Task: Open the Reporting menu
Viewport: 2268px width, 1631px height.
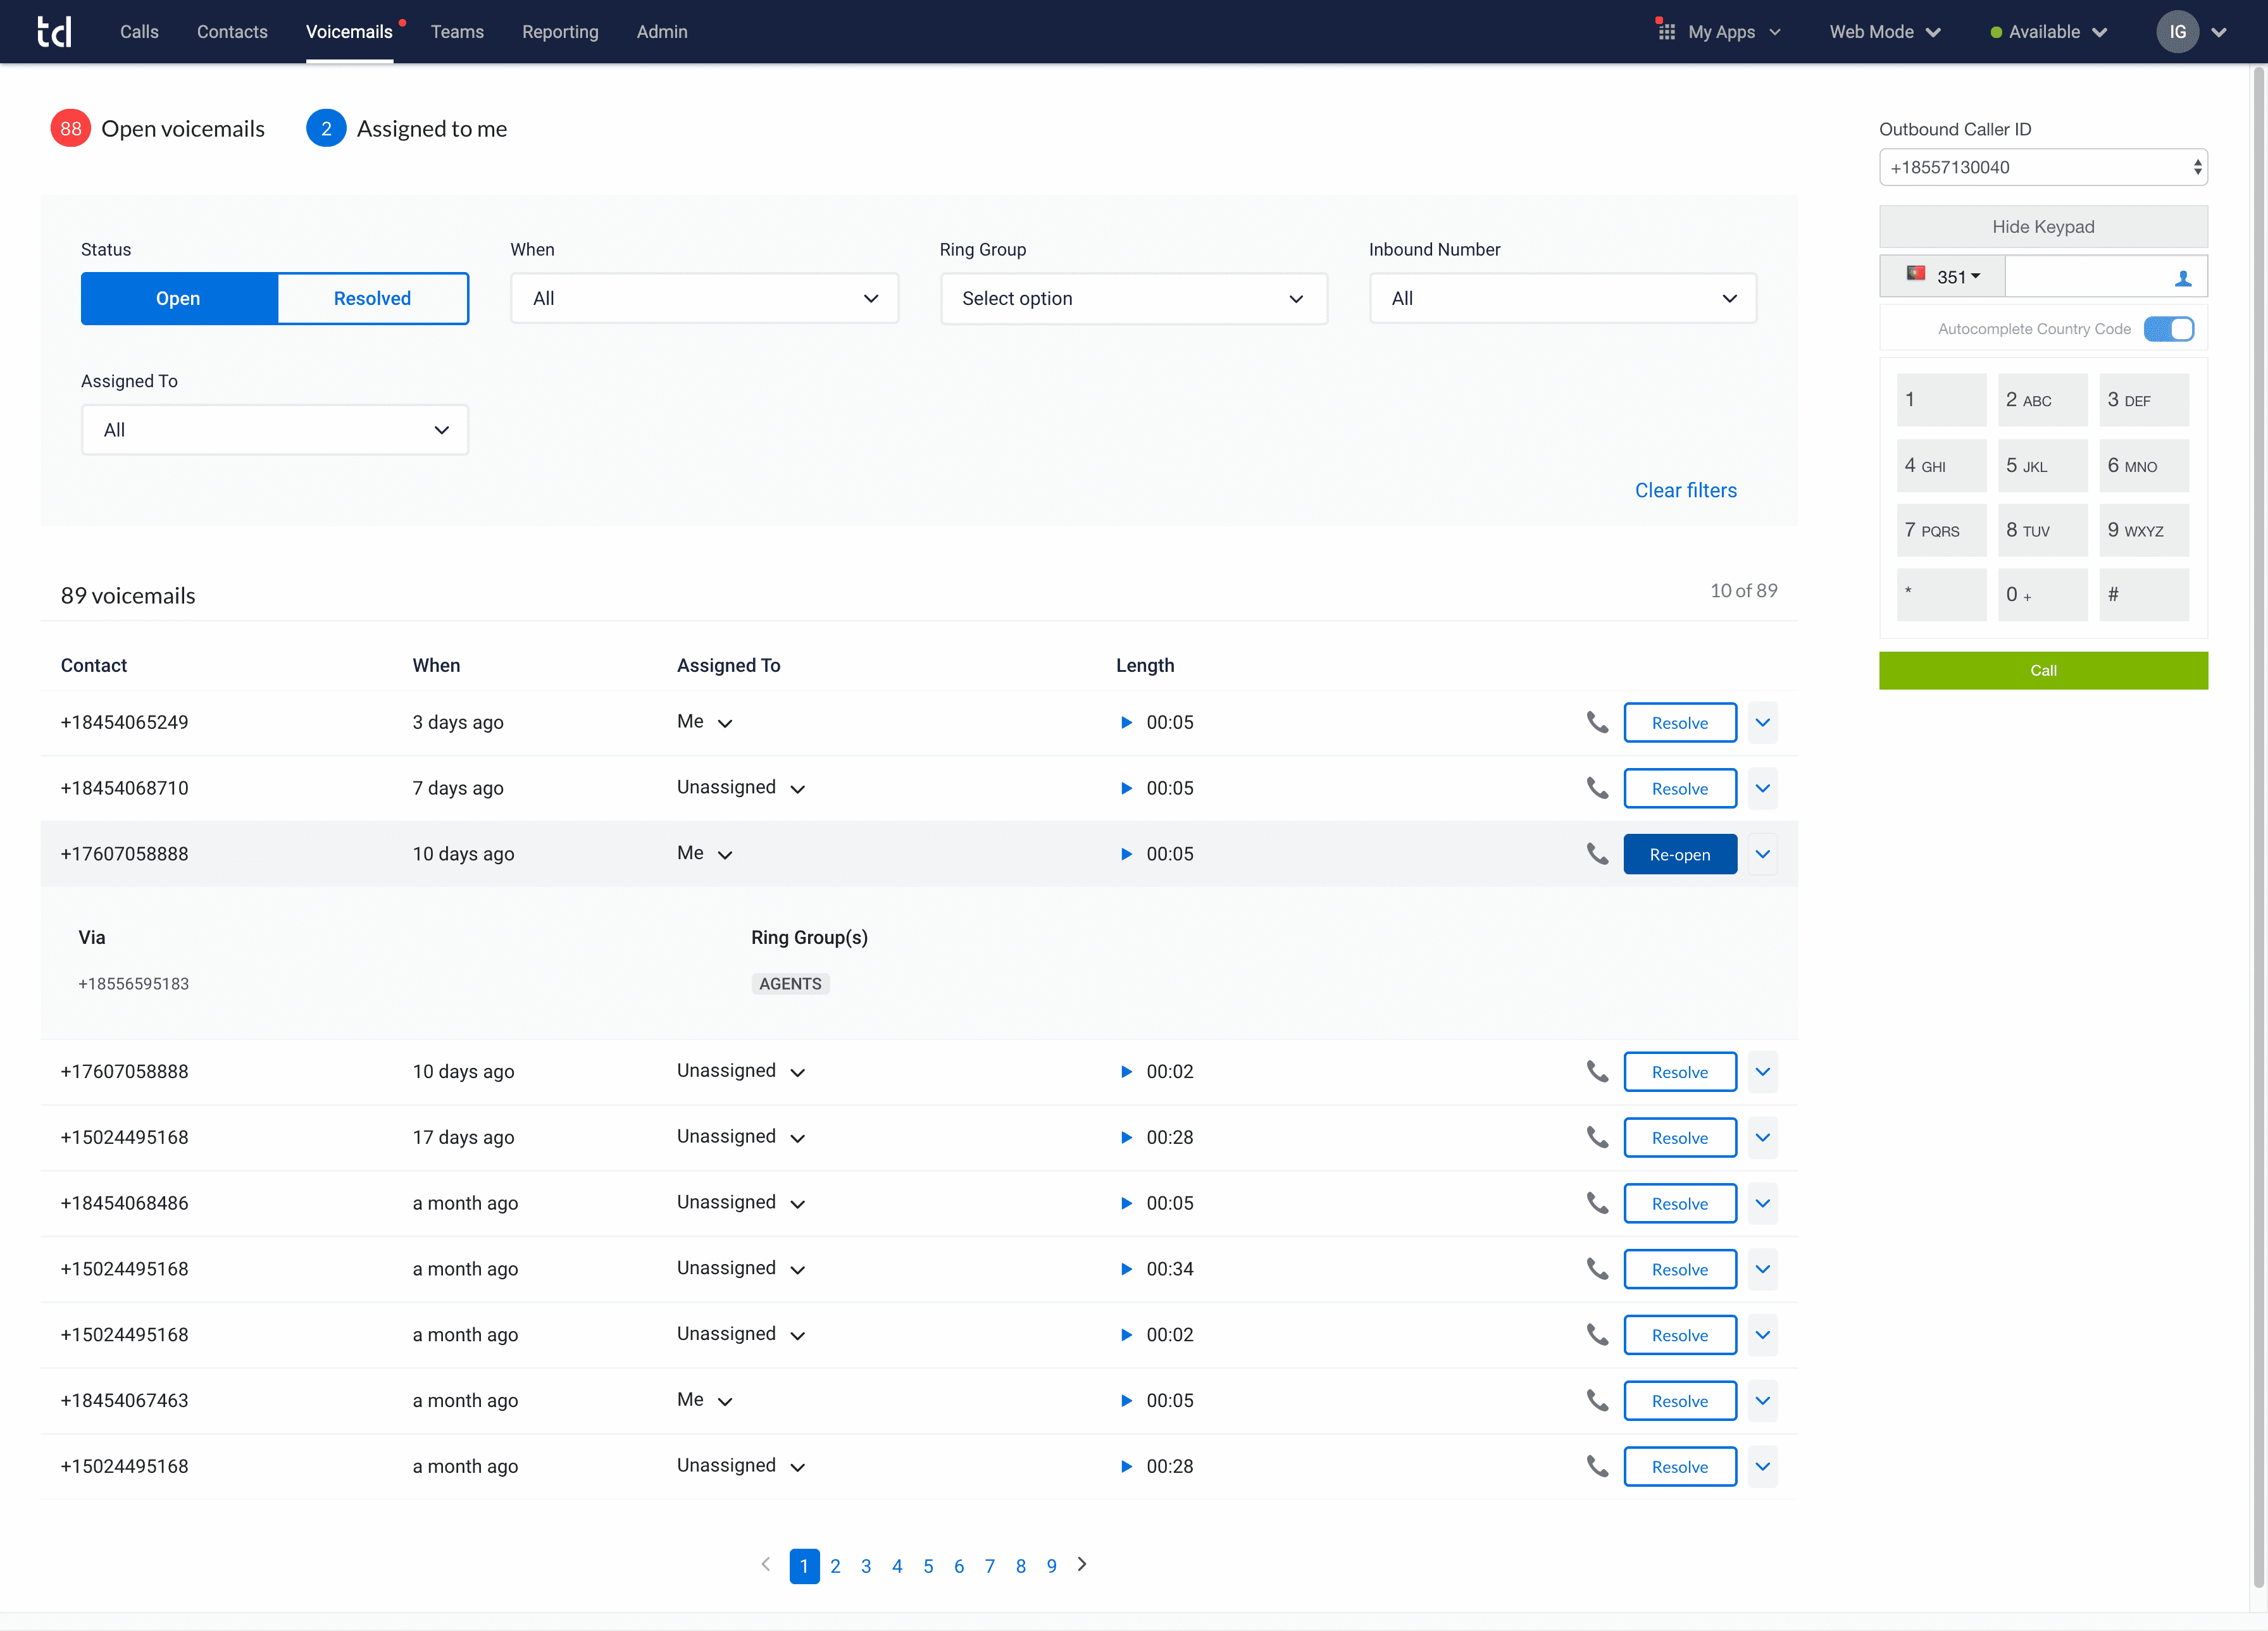Action: pyautogui.click(x=560, y=32)
